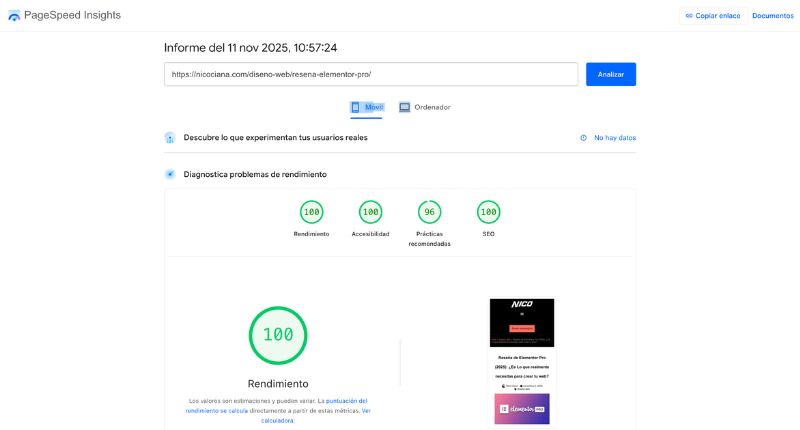Open the Ver calculadora link

(x=316, y=416)
